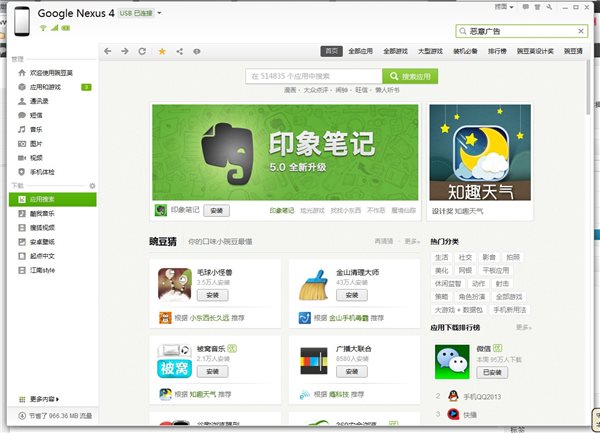Click the 已安装 button under 微信

(492, 372)
